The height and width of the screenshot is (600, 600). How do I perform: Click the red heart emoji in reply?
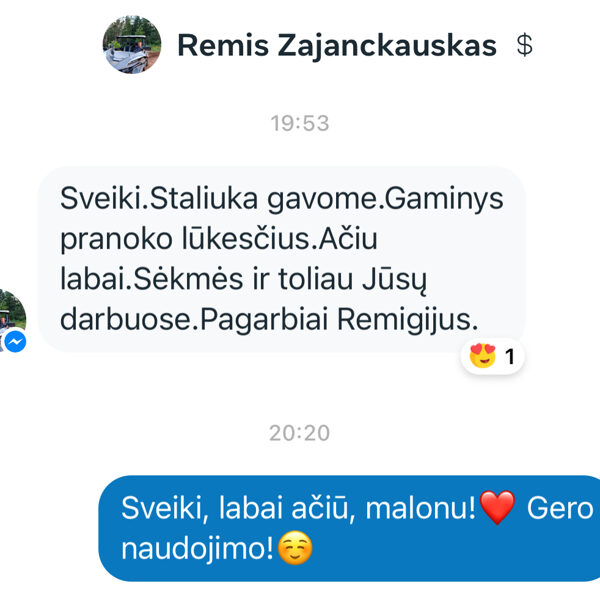pos(497,507)
